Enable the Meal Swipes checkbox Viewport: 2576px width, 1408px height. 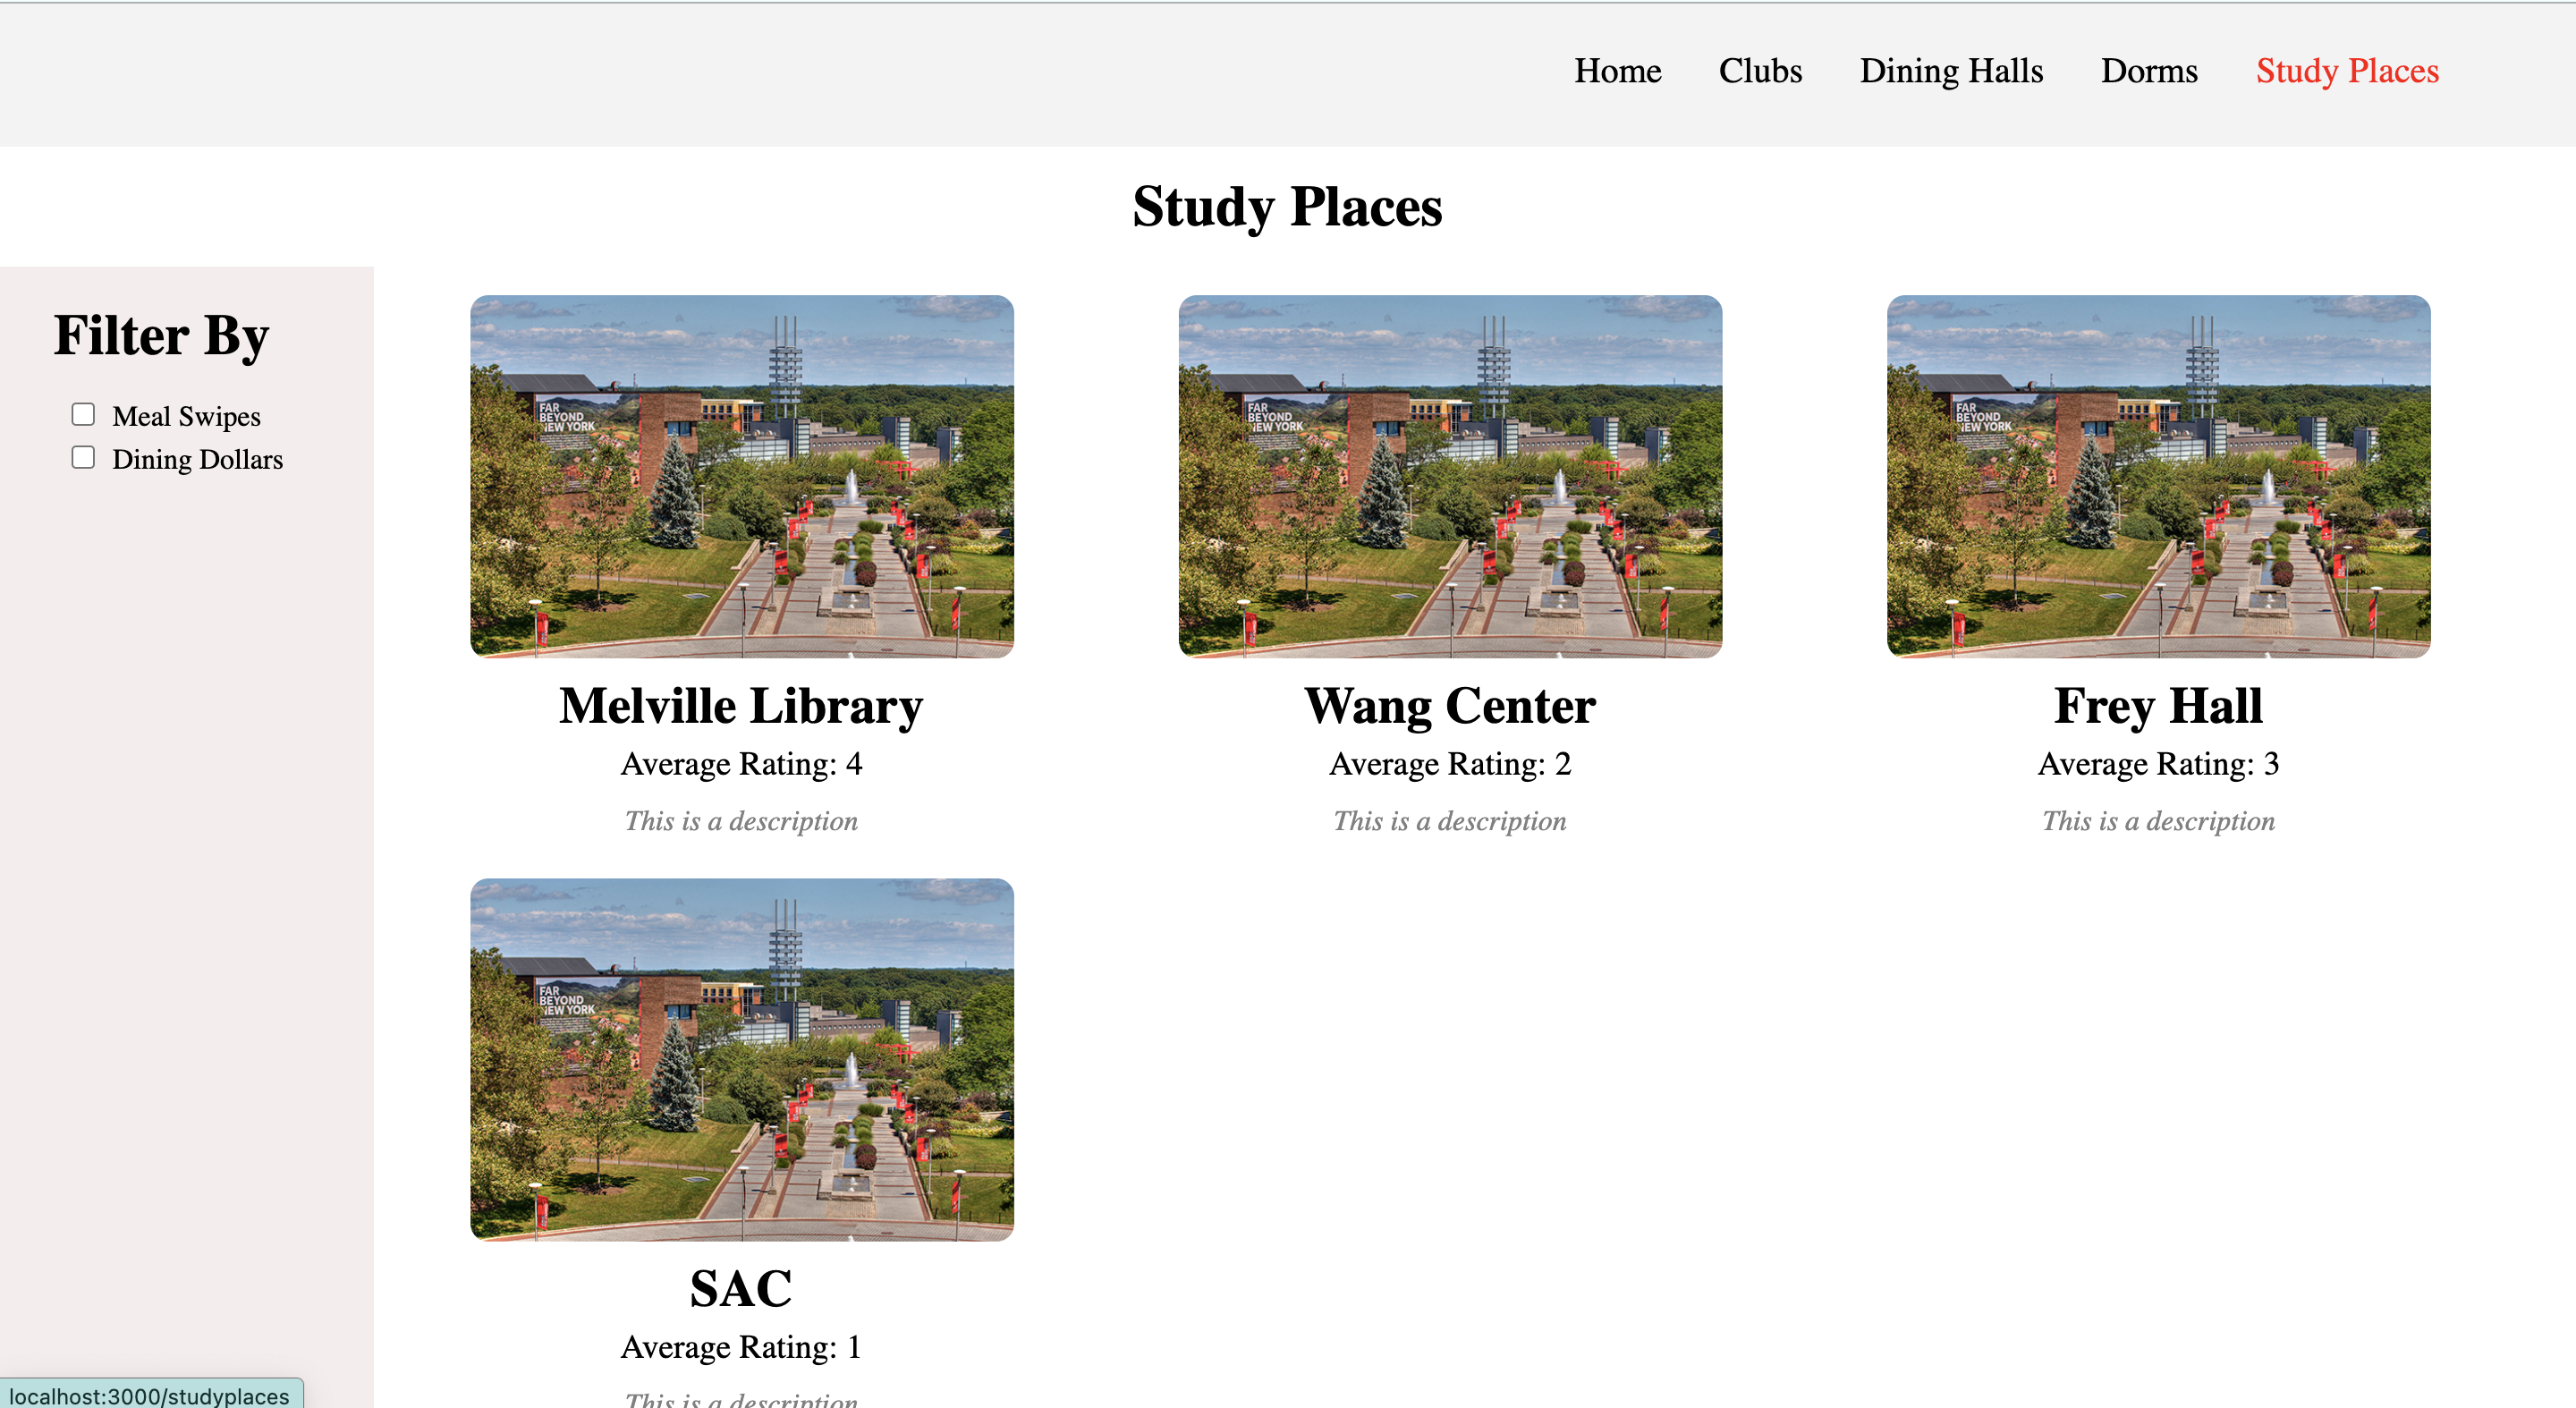pos(83,414)
